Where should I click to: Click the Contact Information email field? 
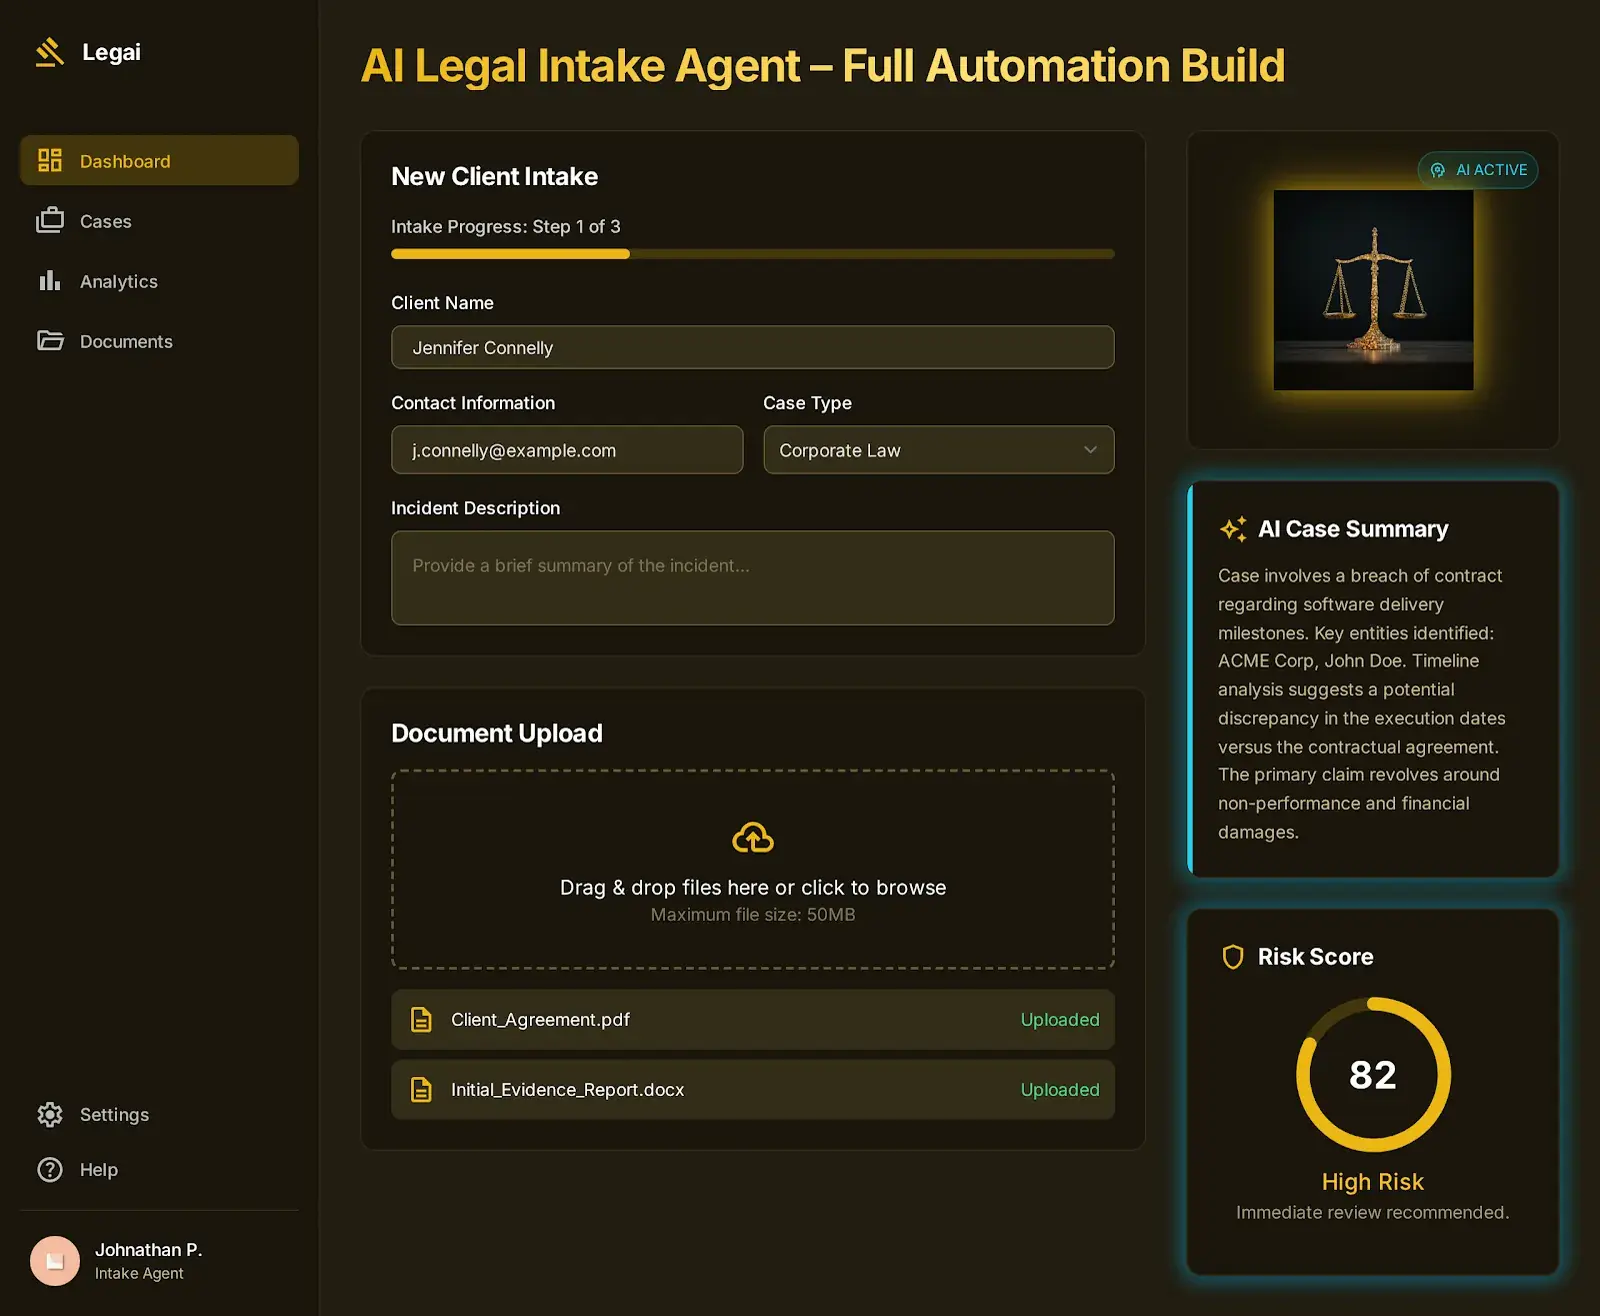[567, 450]
